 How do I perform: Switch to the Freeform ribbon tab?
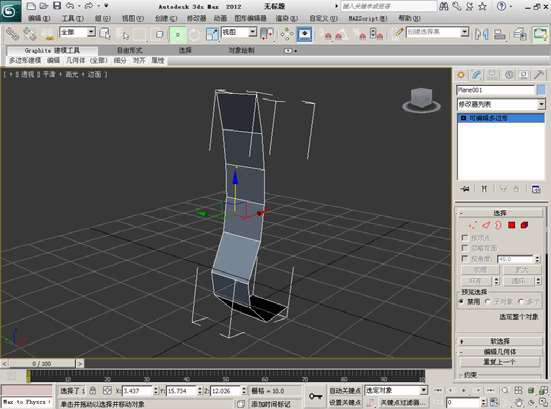pos(130,51)
